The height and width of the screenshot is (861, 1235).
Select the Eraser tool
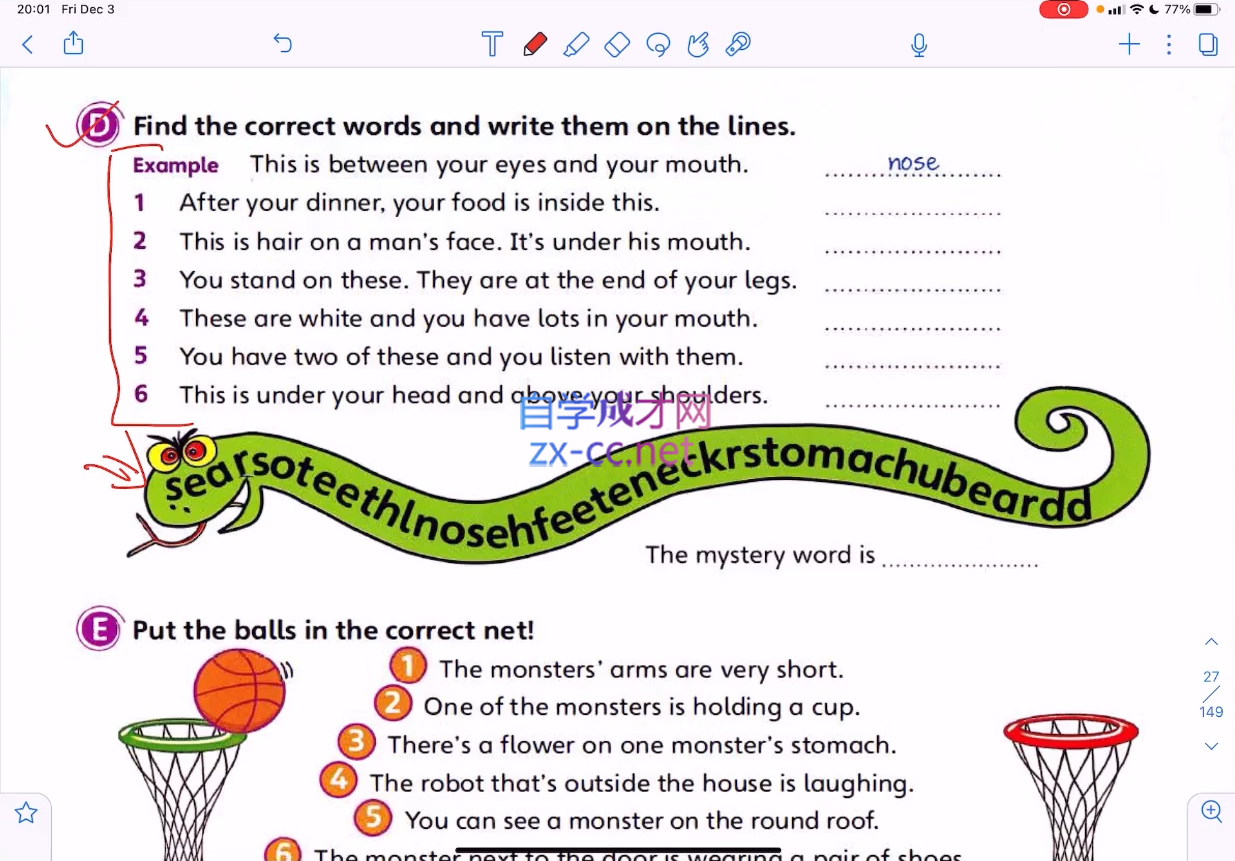(x=617, y=44)
